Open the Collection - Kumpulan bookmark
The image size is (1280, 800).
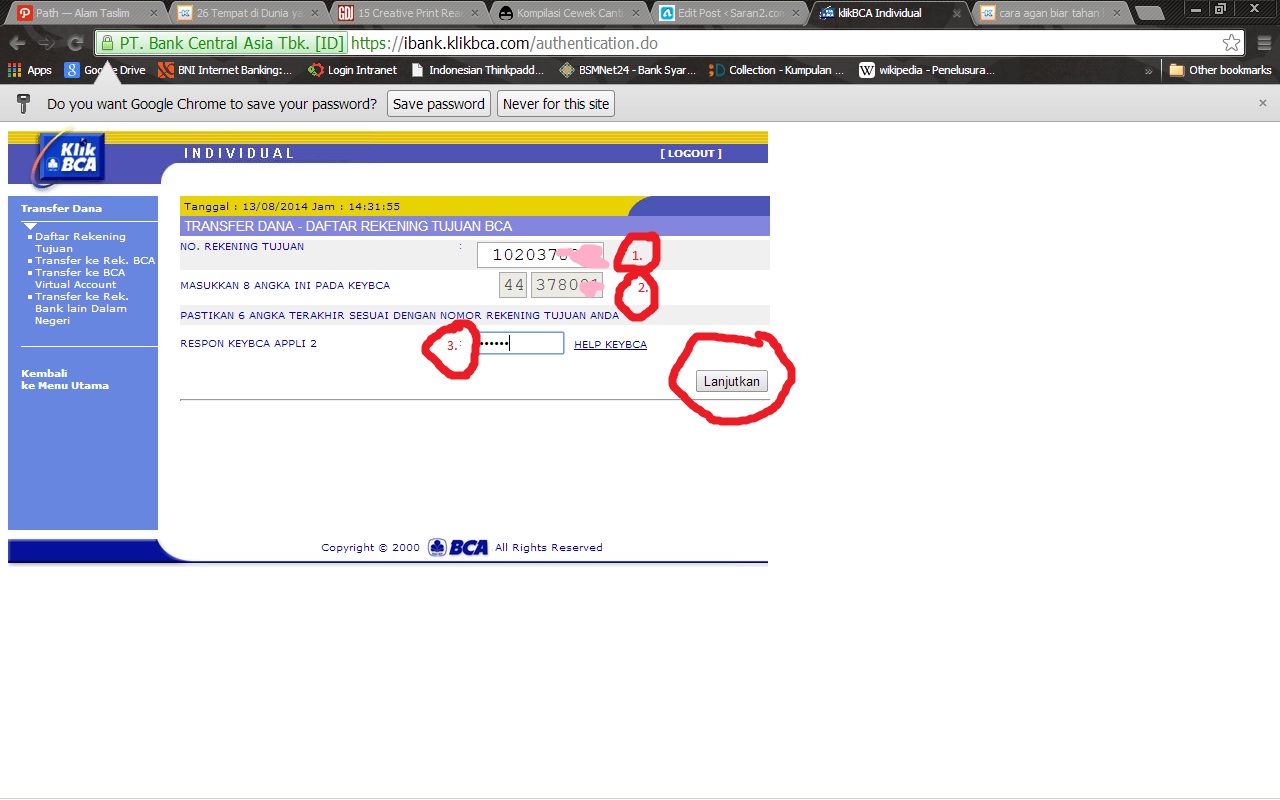tap(777, 70)
